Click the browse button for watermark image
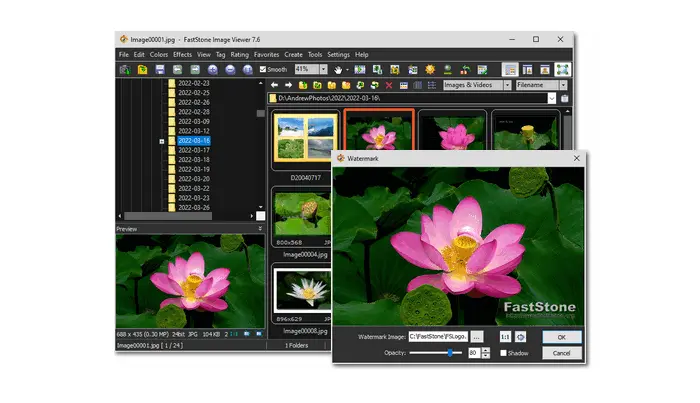700x403 pixels. pos(477,337)
